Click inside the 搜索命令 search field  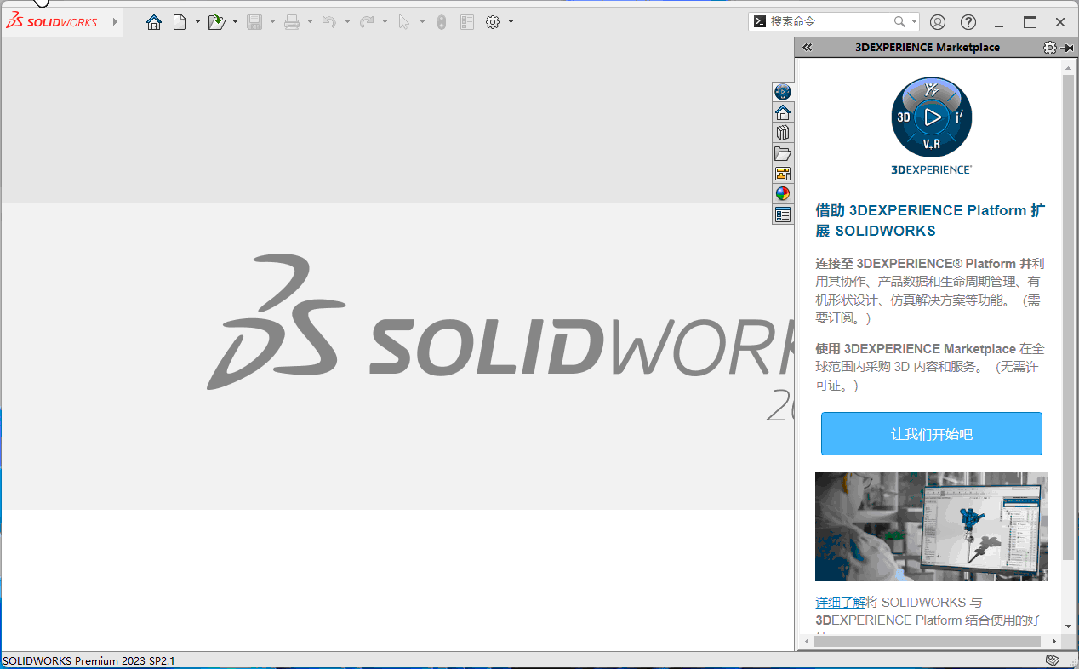click(829, 21)
